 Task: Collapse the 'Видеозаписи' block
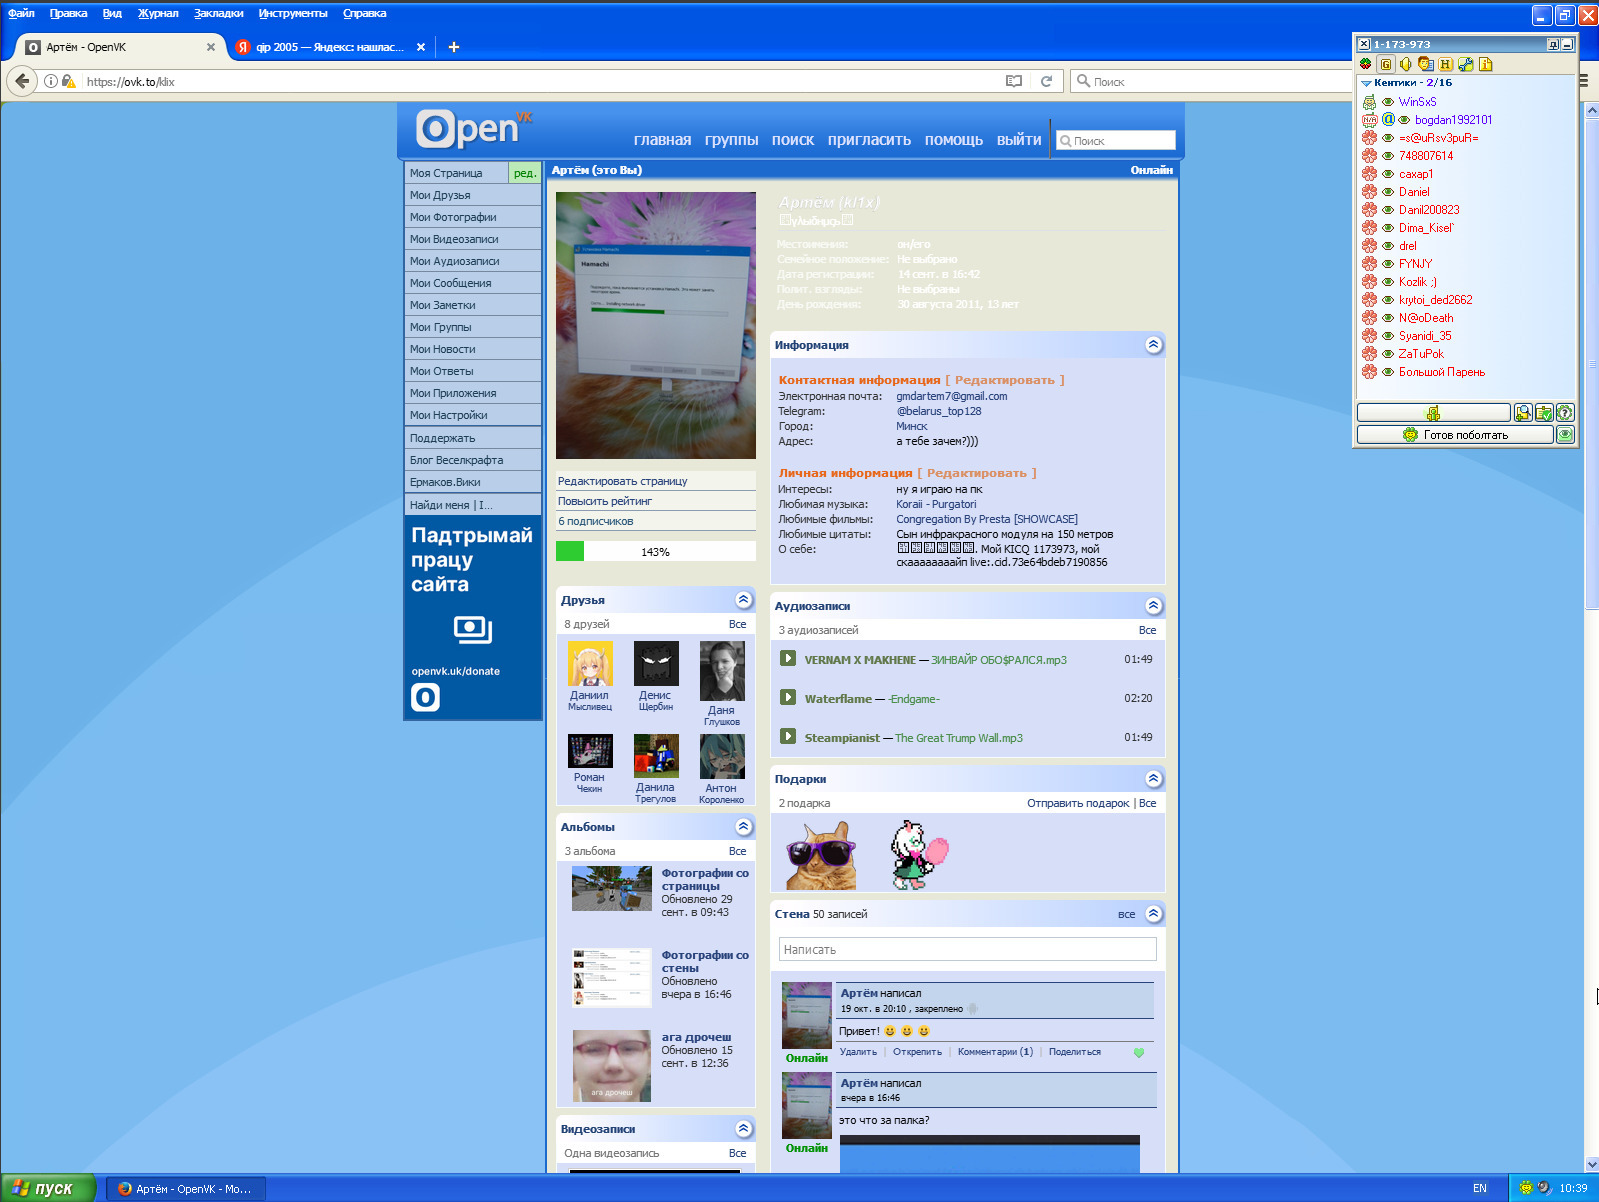coord(743,1129)
